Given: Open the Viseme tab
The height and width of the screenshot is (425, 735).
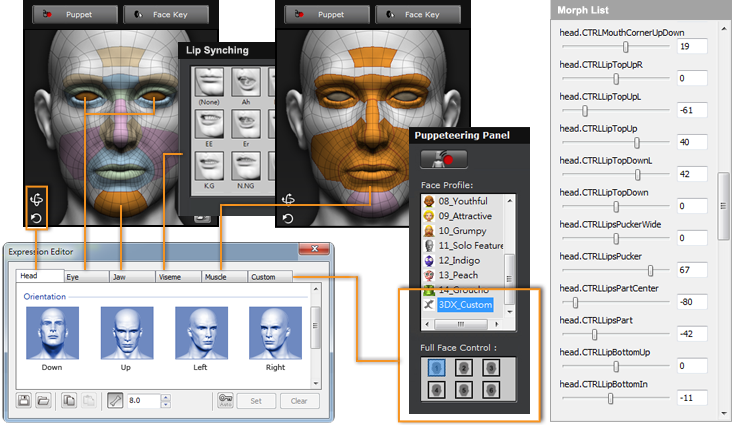Looking at the screenshot, I should click(179, 277).
